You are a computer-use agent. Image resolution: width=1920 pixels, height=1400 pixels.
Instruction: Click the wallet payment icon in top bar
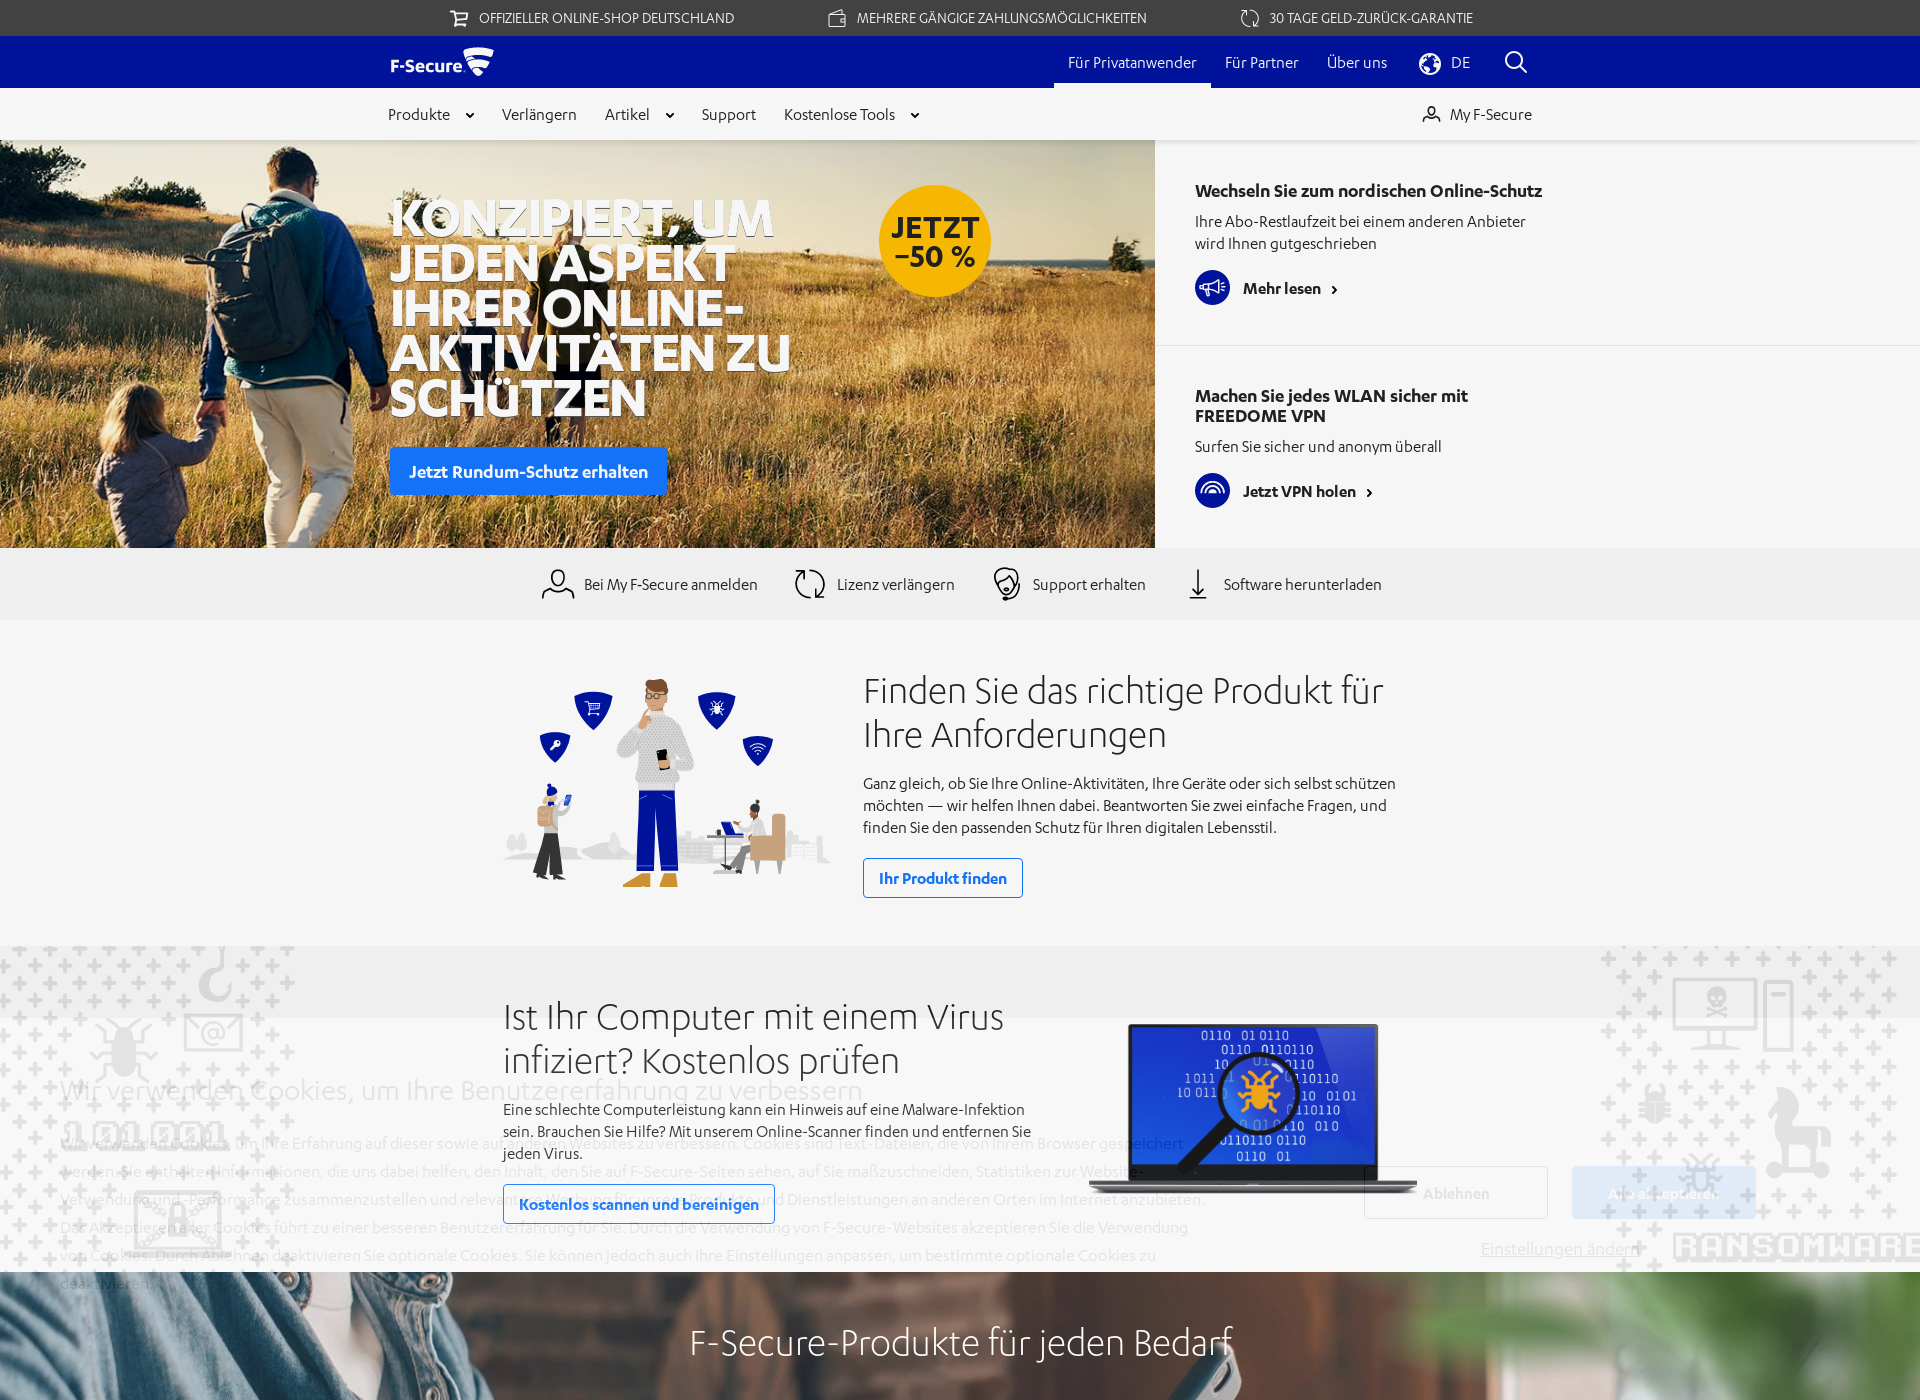(837, 18)
